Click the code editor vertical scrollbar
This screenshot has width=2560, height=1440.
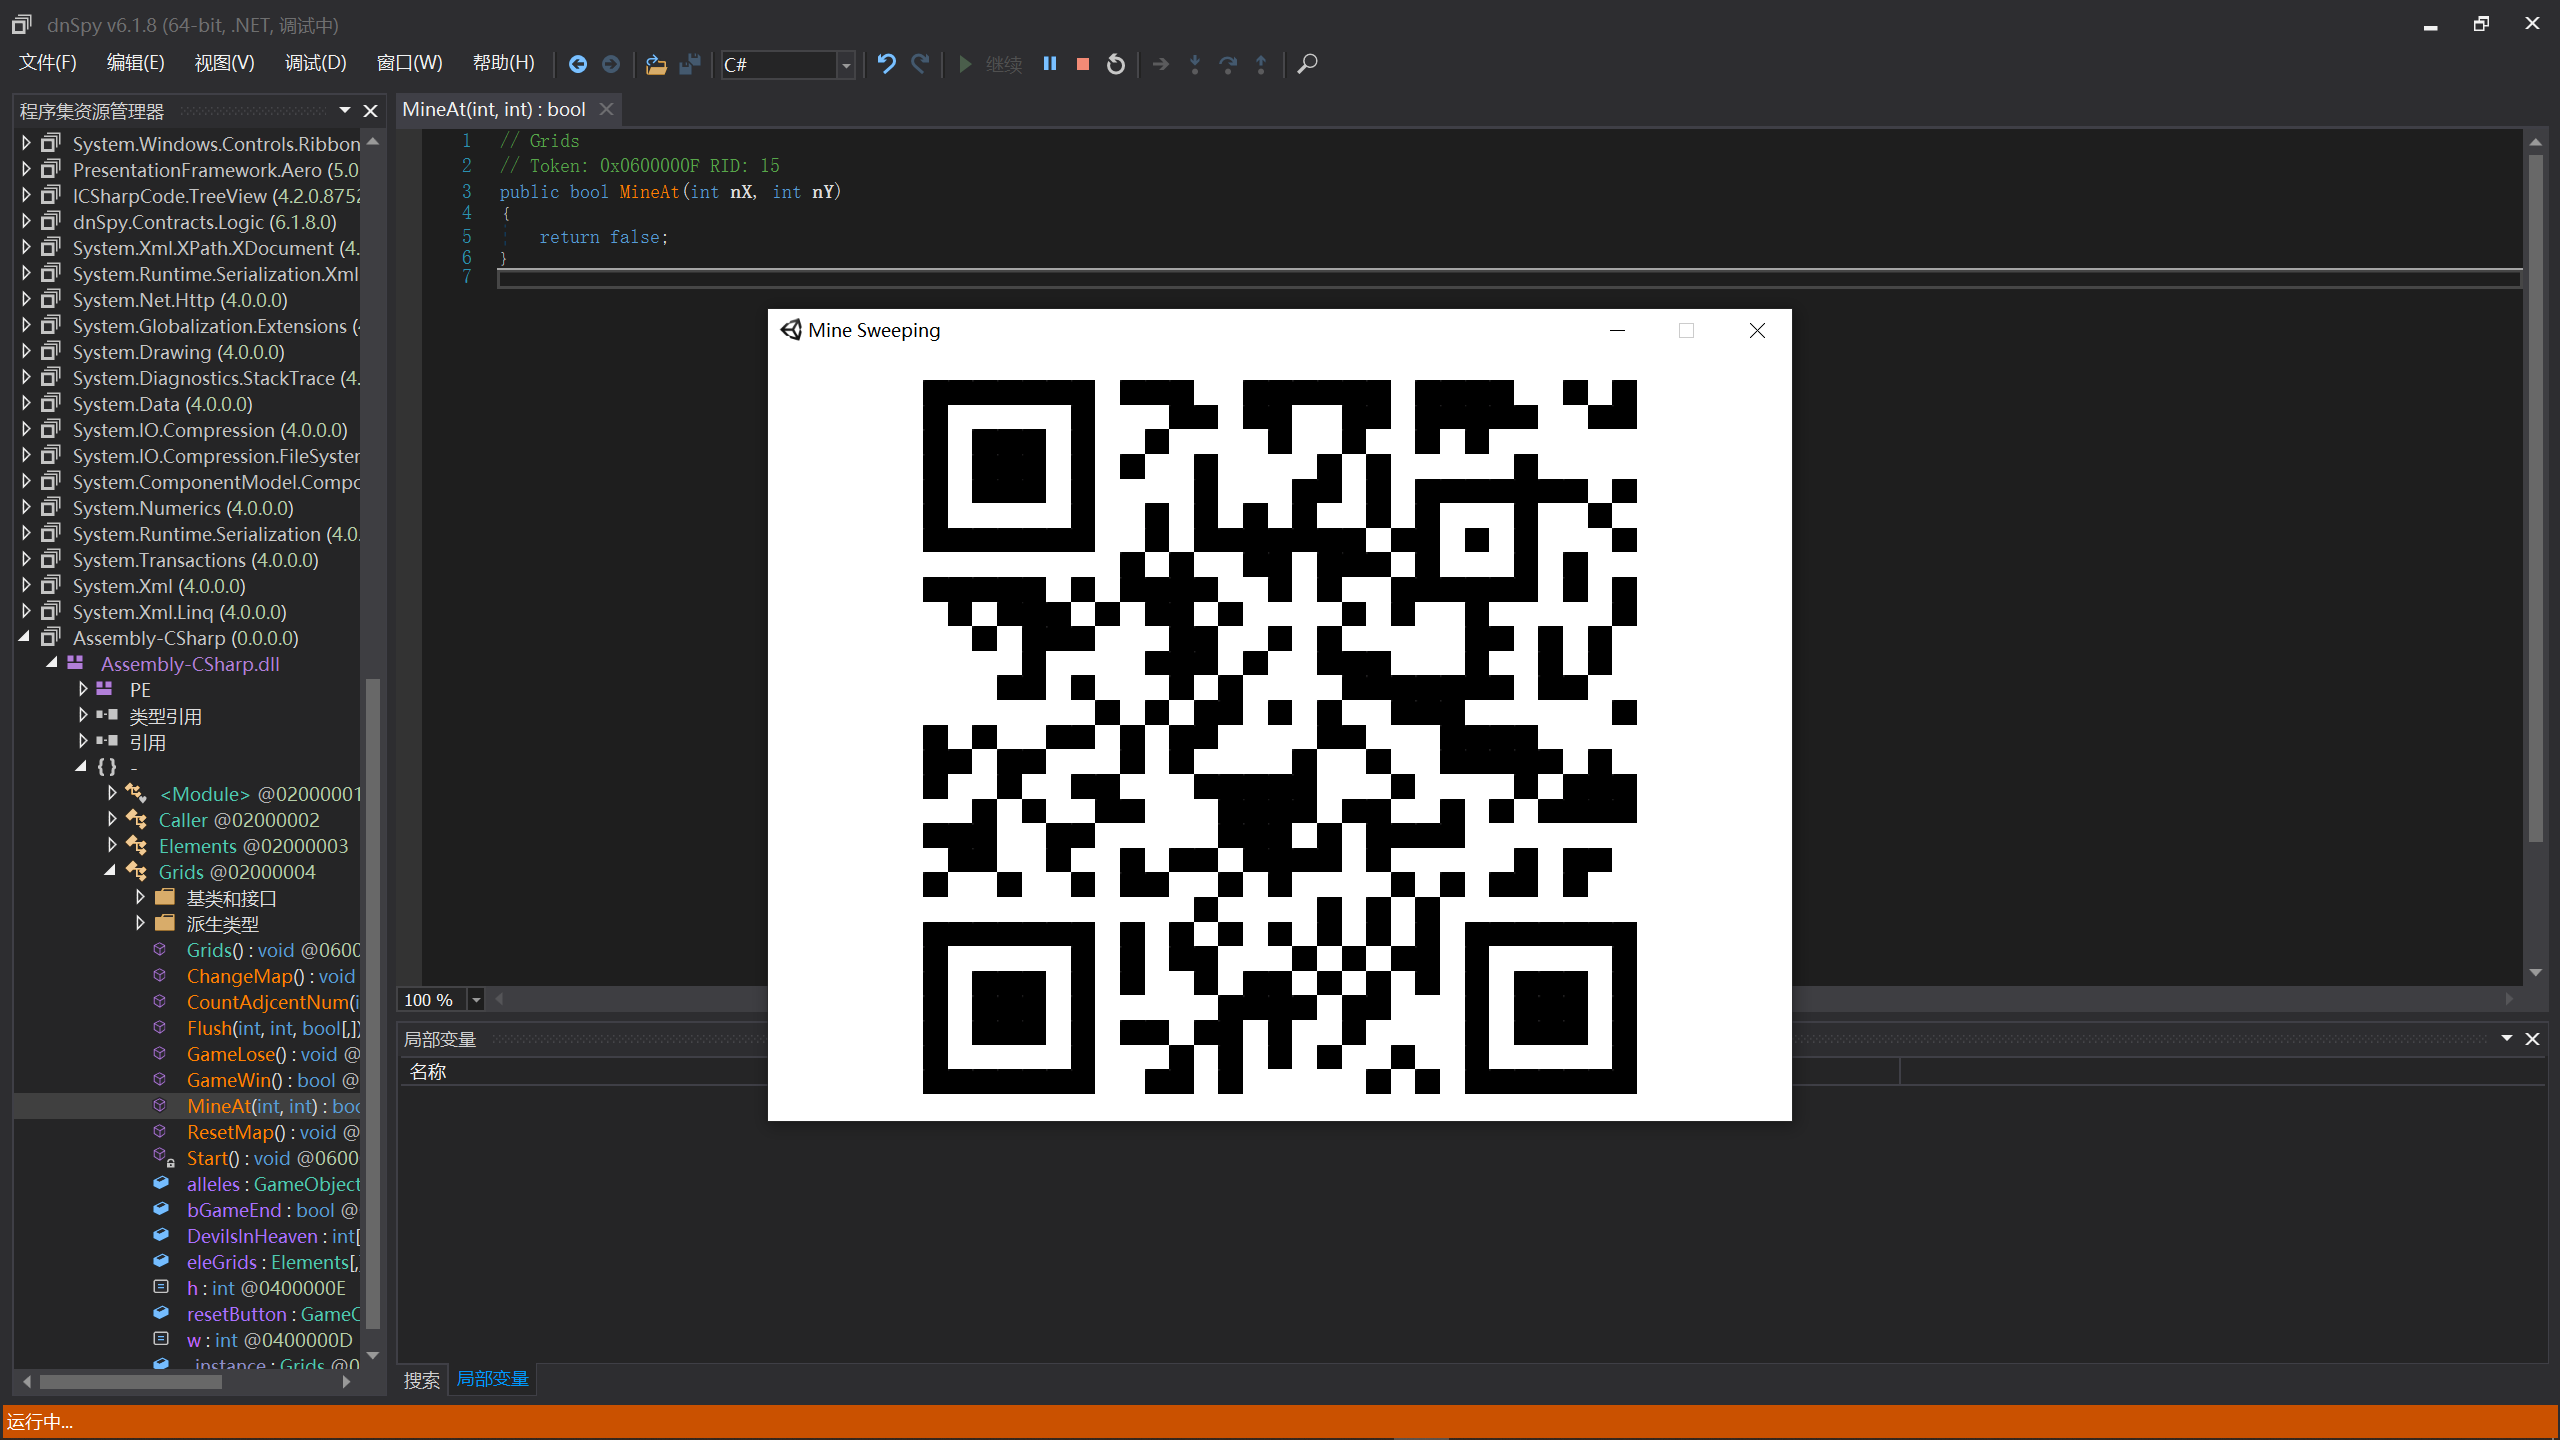(x=2535, y=497)
